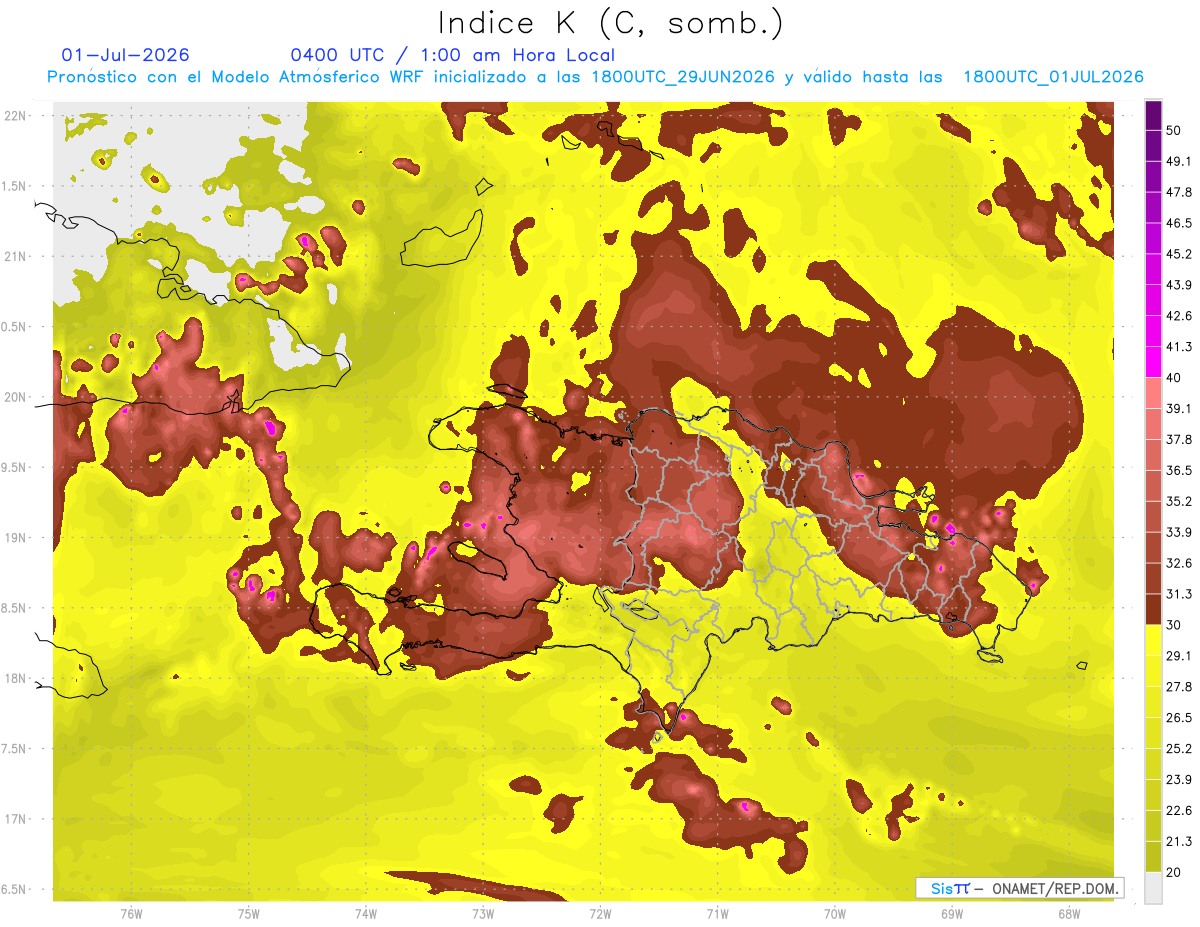Click the '73W' longitude label
Screen dimensions: 1200x927
point(484,913)
